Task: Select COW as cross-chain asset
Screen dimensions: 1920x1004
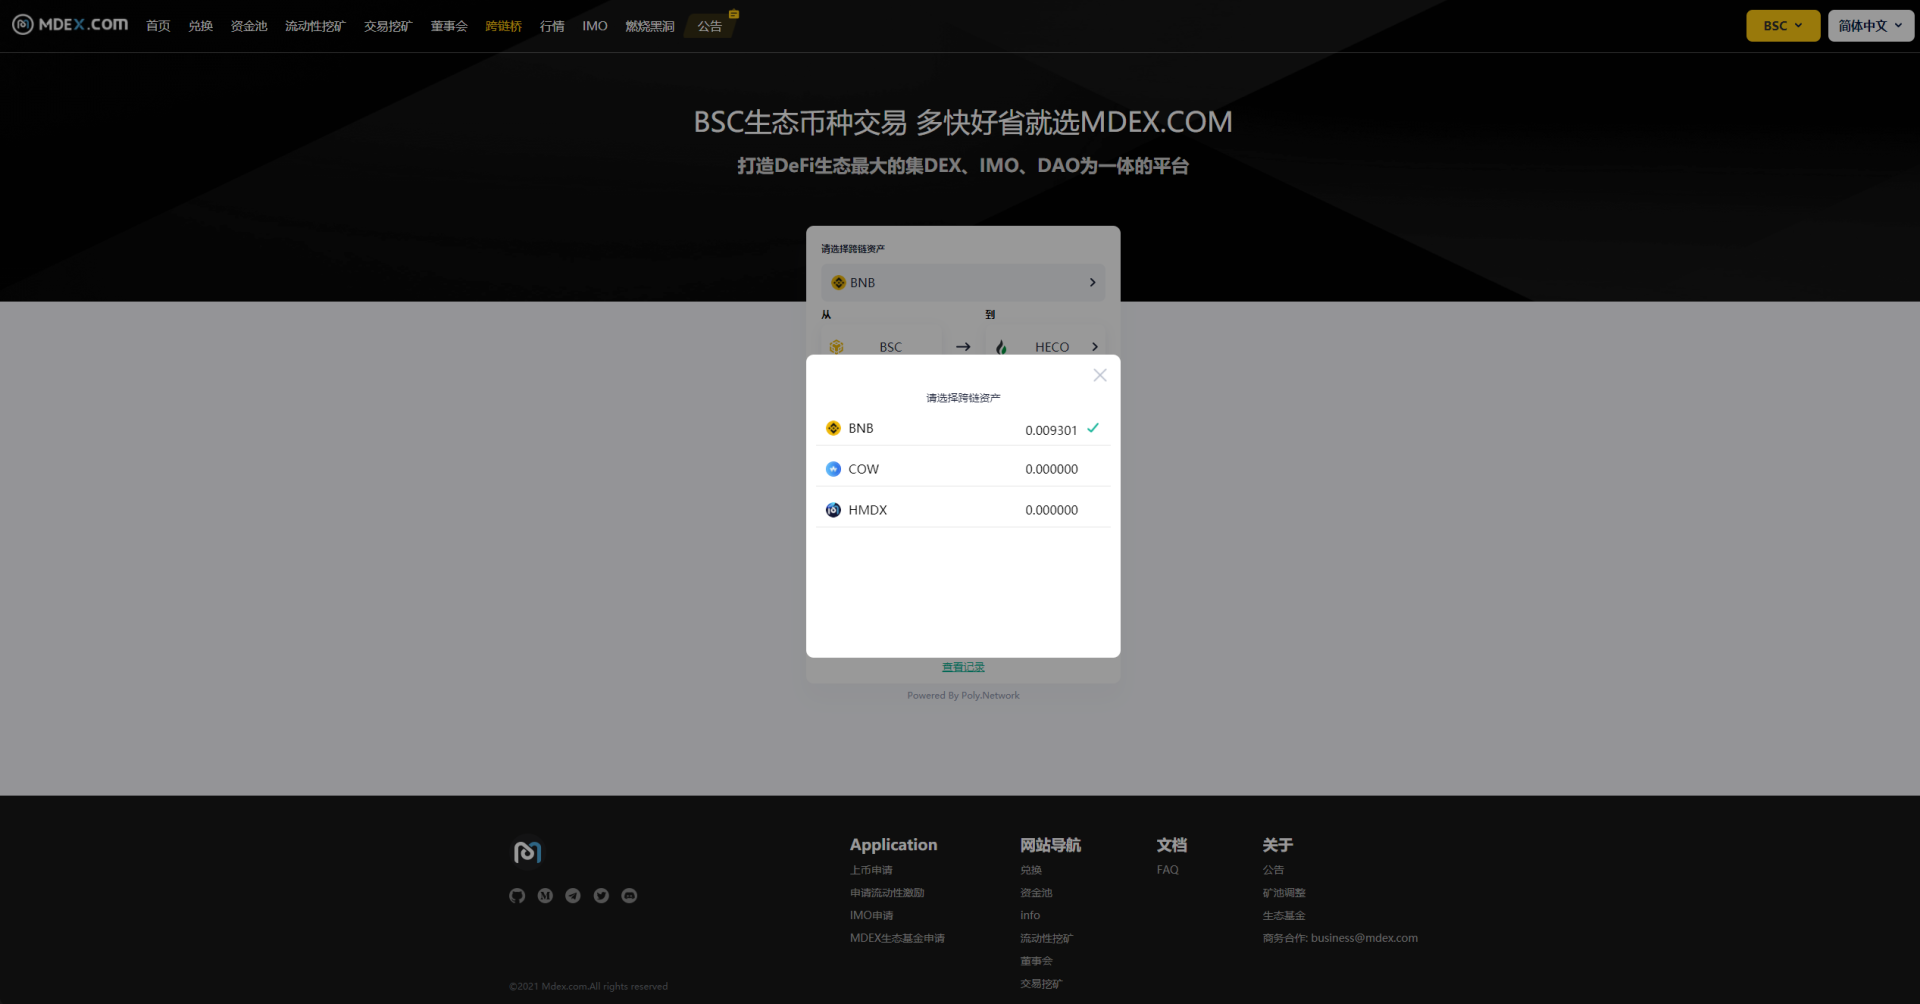Action: 962,469
